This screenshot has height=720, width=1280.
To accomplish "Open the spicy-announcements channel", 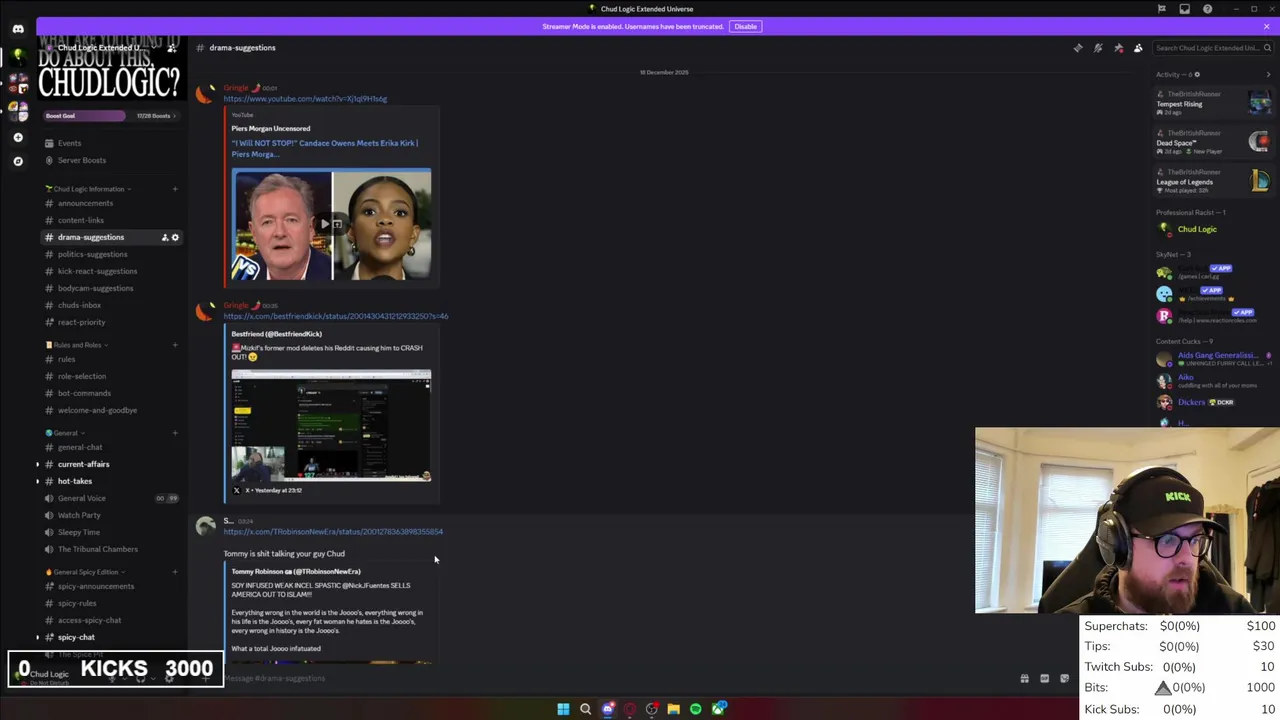I will [110, 586].
